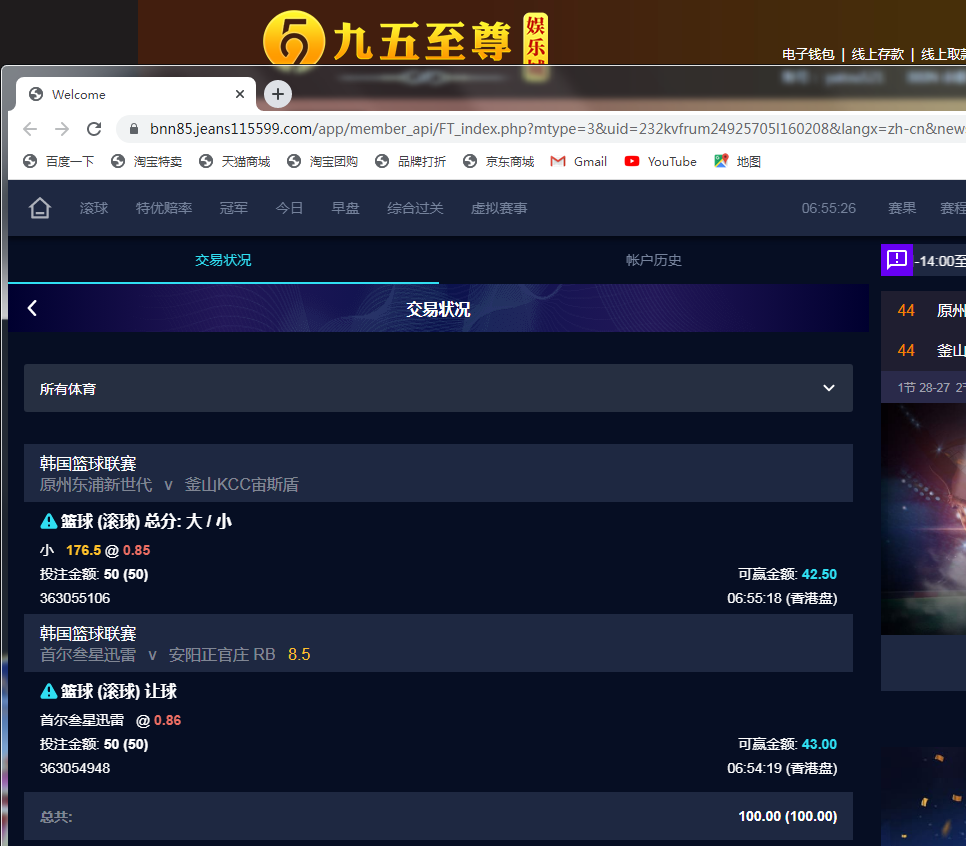The height and width of the screenshot is (846, 966).
Task: Go to 虚拟赛事 section
Action: coord(499,208)
